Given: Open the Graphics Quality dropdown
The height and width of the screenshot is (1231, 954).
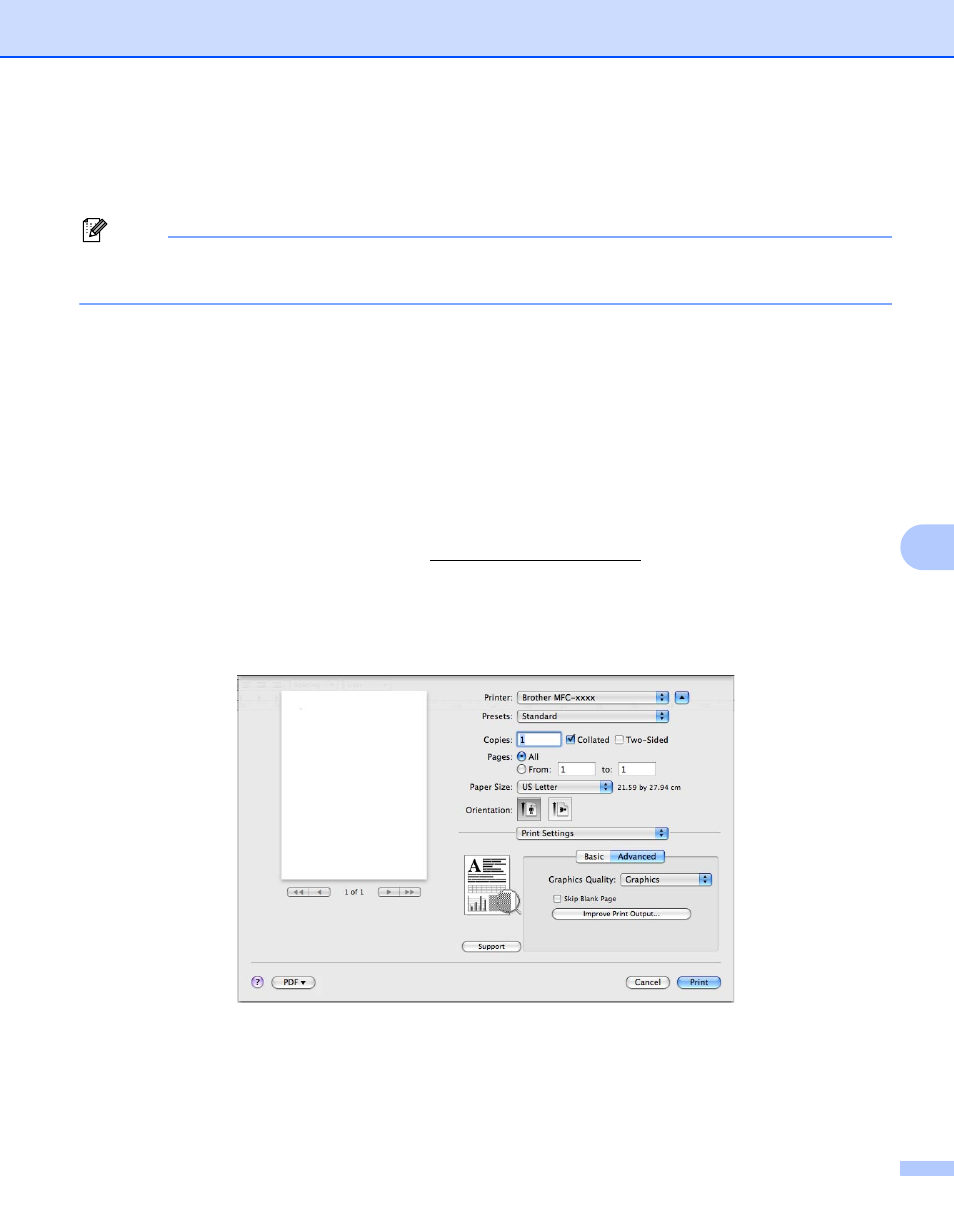Looking at the screenshot, I should [666, 880].
